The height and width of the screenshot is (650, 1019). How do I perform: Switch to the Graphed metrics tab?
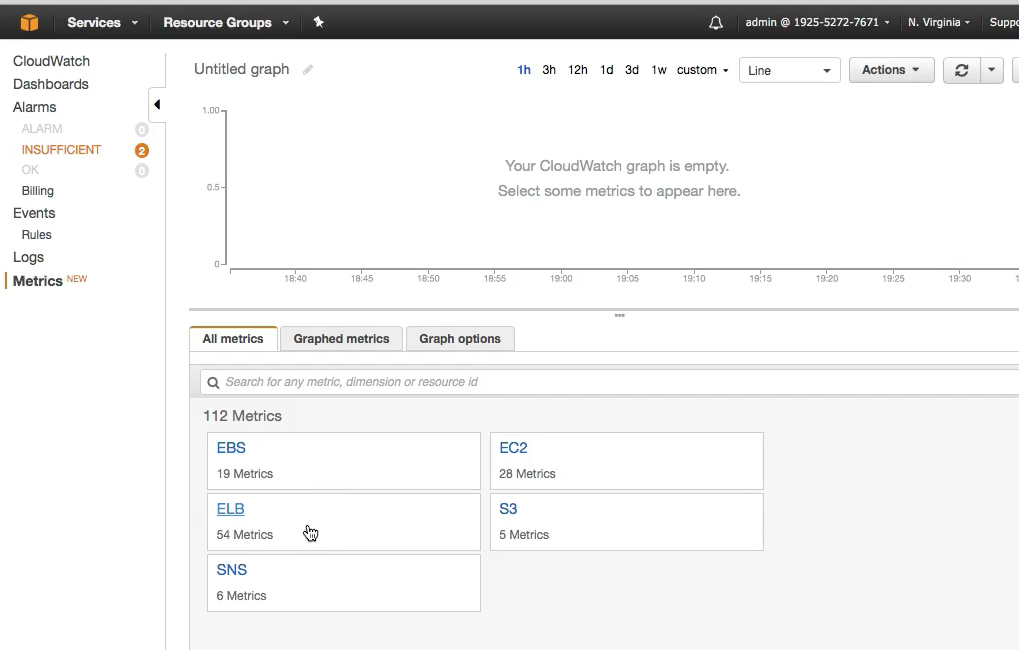[341, 339]
